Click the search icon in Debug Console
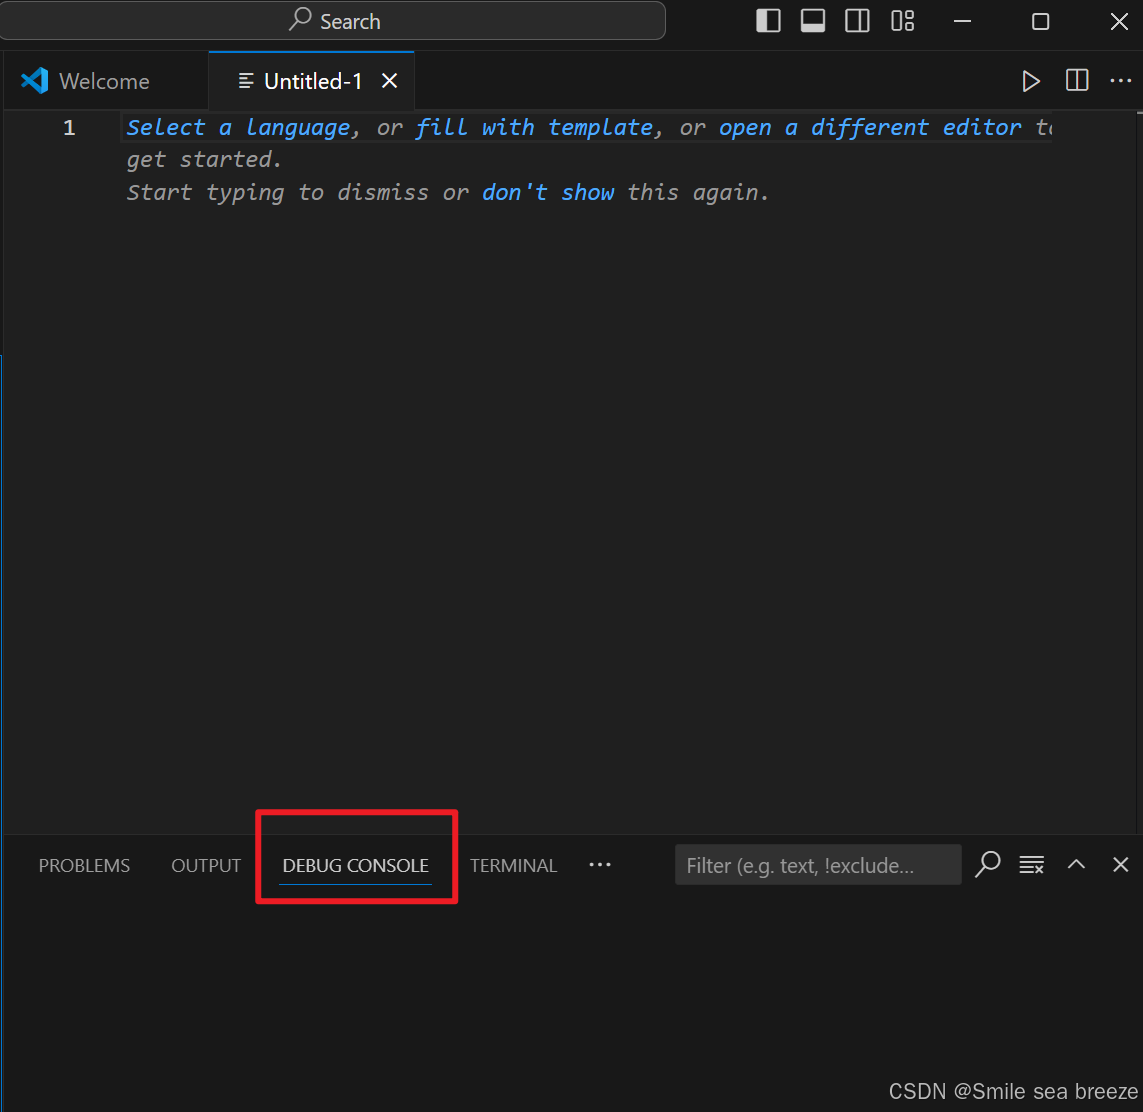 click(987, 864)
